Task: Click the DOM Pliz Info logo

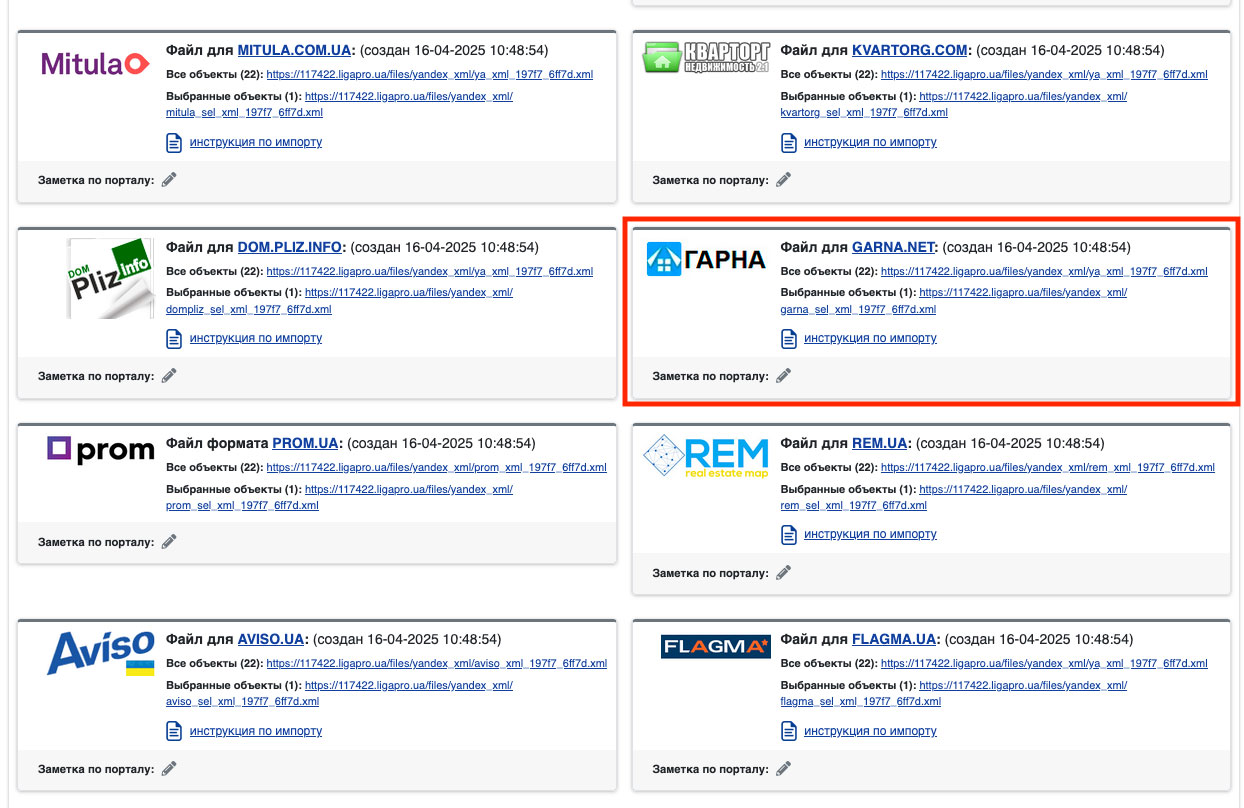Action: [110, 278]
